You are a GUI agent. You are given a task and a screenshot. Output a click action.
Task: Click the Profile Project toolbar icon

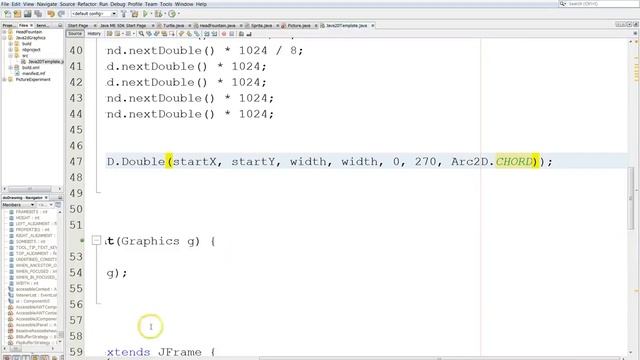pos(172,14)
